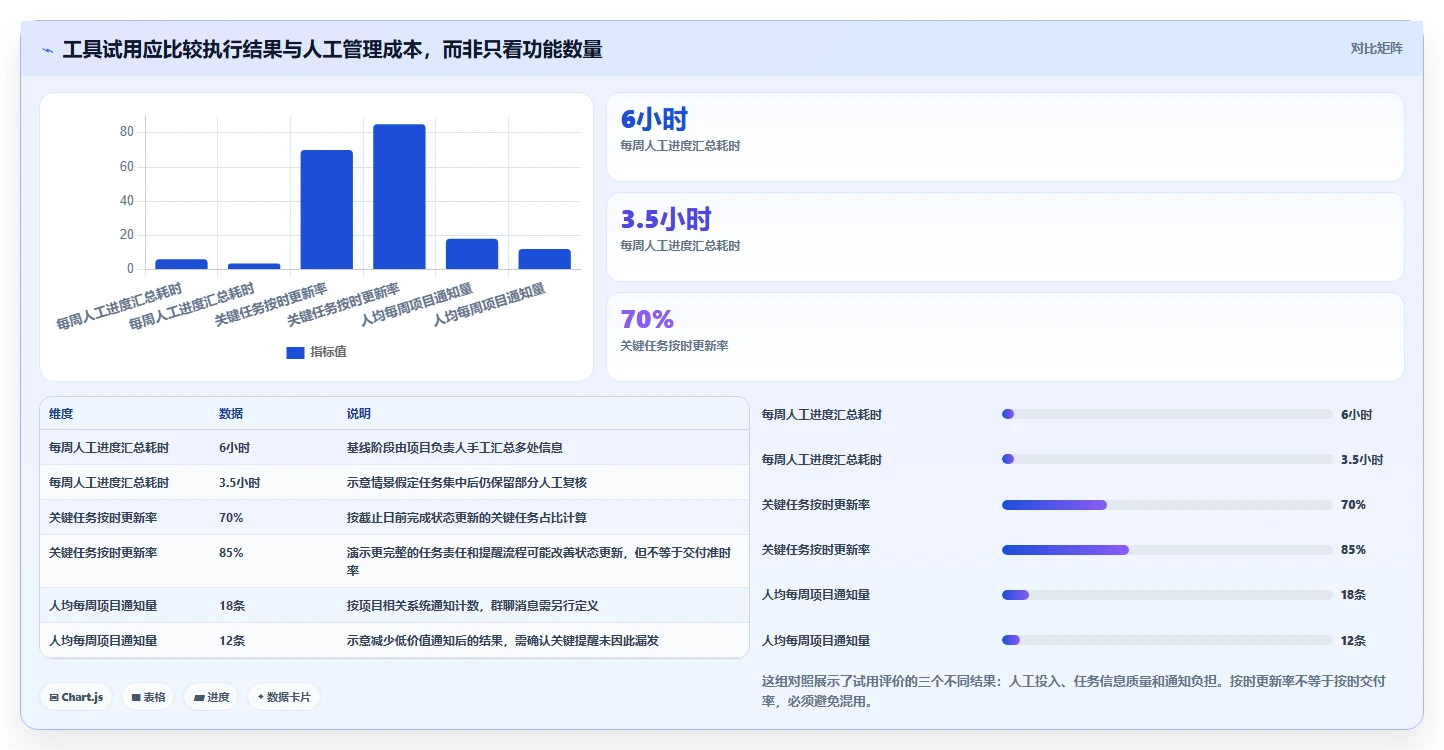Click the lightning icon beside the page title
Image resolution: width=1444 pixels, height=750 pixels.
point(47,50)
